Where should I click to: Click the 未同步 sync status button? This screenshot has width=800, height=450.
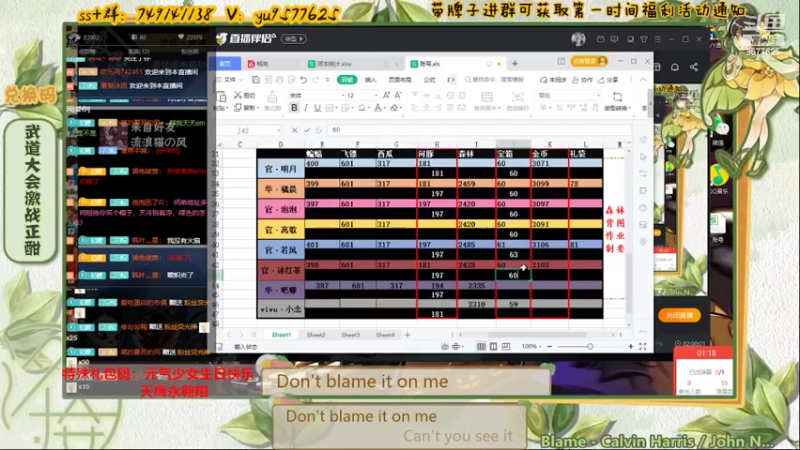(x=554, y=80)
